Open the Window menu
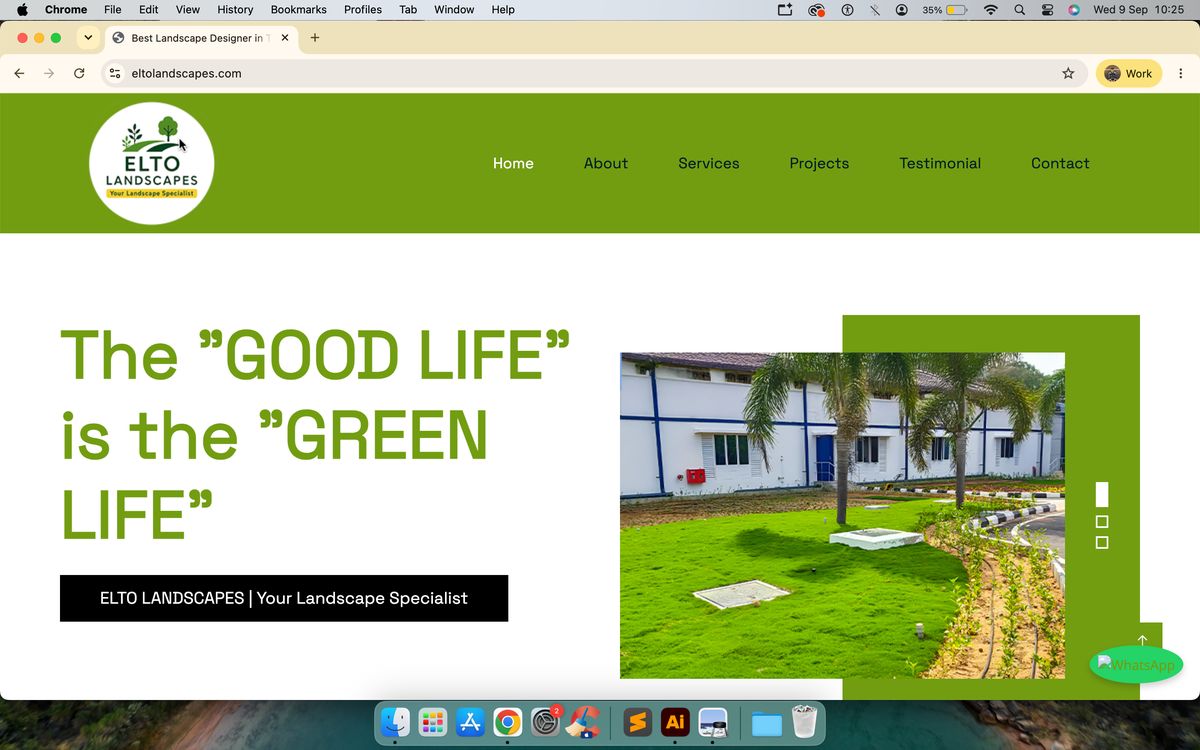This screenshot has width=1200, height=750. tap(454, 10)
